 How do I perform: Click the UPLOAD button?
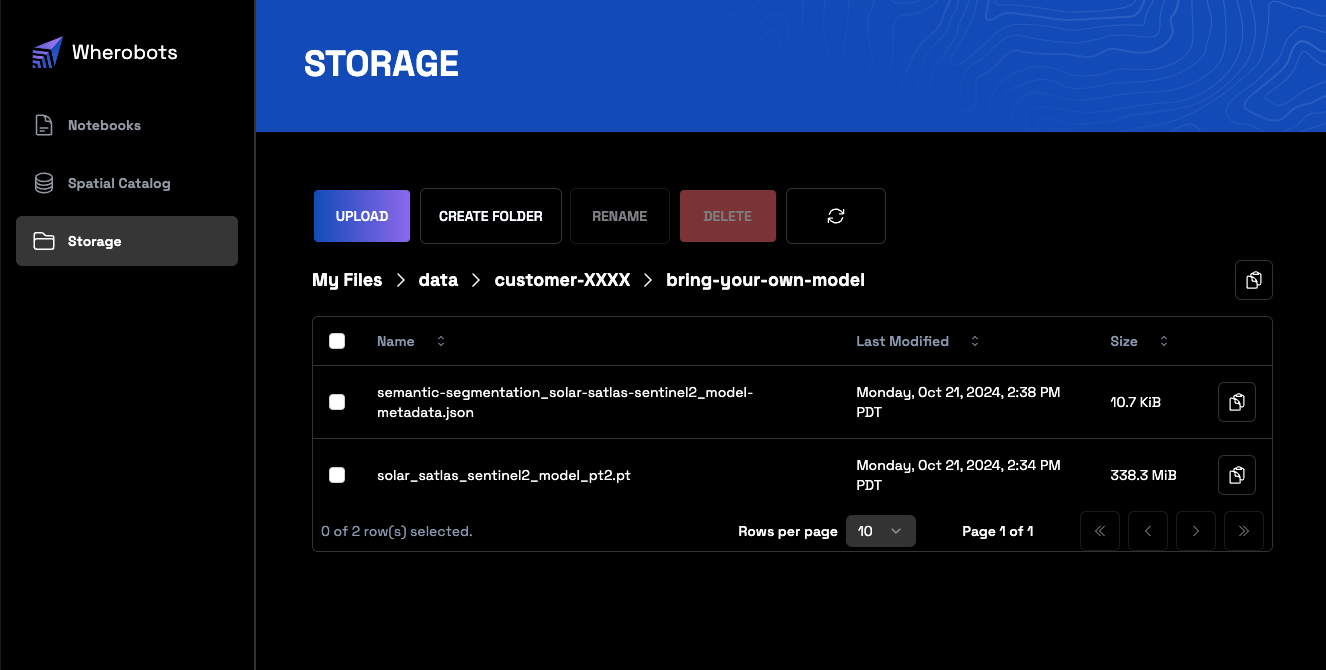tap(361, 215)
